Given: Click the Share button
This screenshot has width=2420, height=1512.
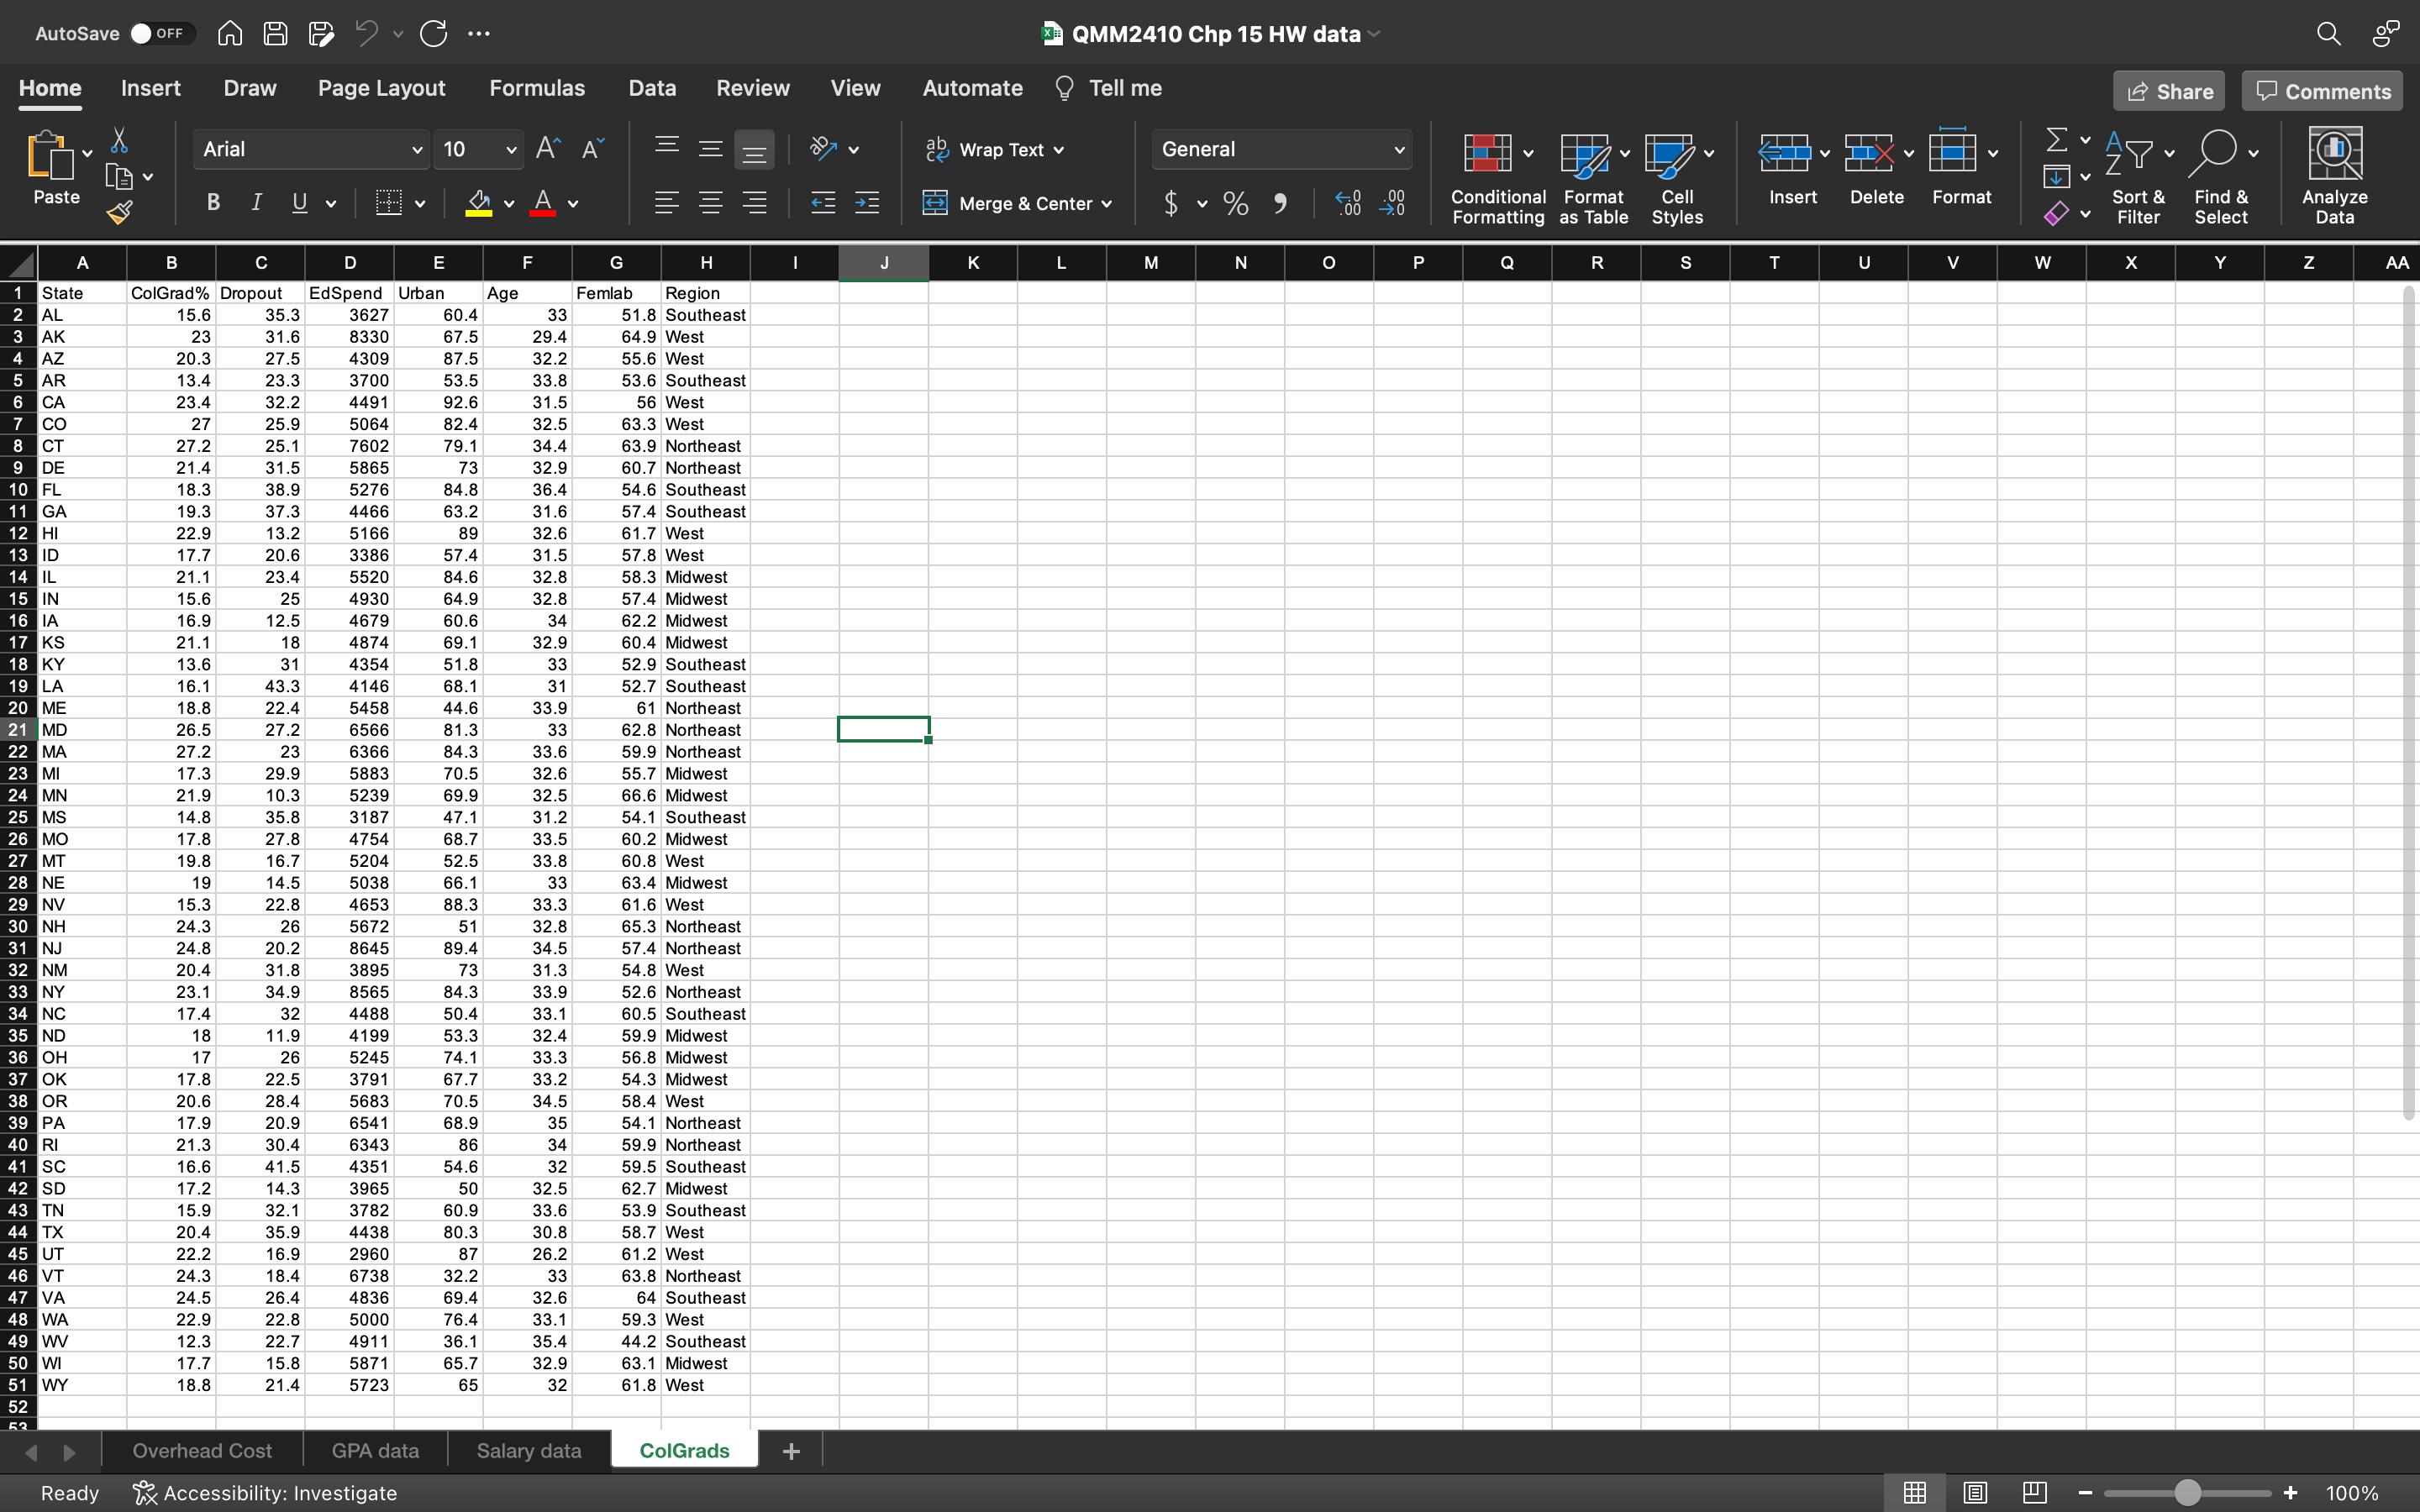Looking at the screenshot, I should pyautogui.click(x=2169, y=91).
